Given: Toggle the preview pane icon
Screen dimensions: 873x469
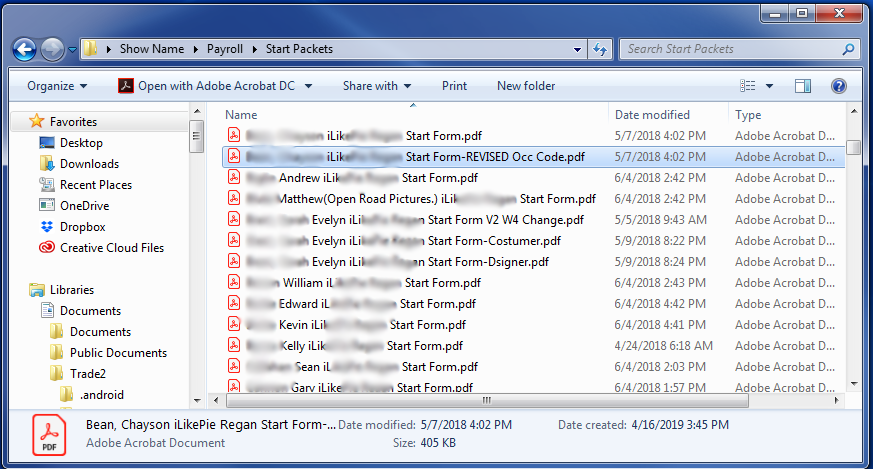Looking at the screenshot, I should click(803, 86).
